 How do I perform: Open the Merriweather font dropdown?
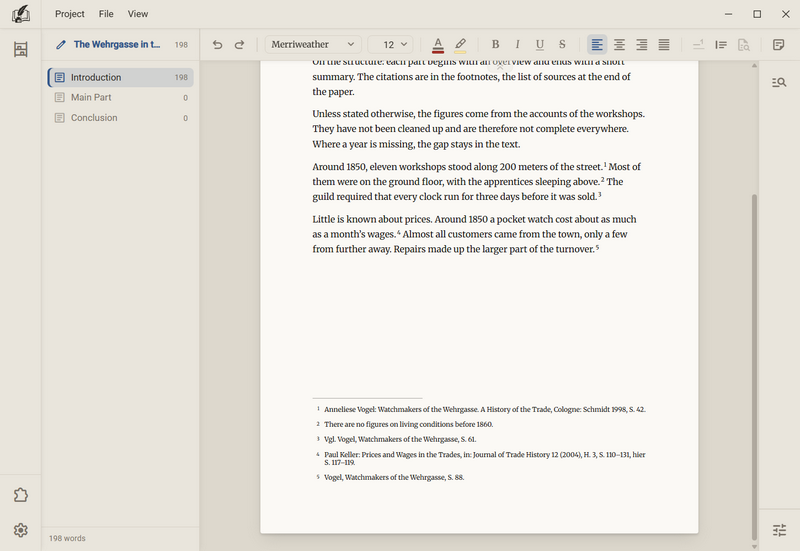(x=313, y=44)
